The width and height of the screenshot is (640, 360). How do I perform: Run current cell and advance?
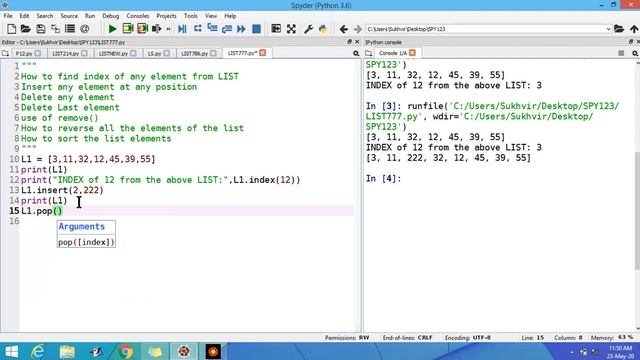pos(142,29)
